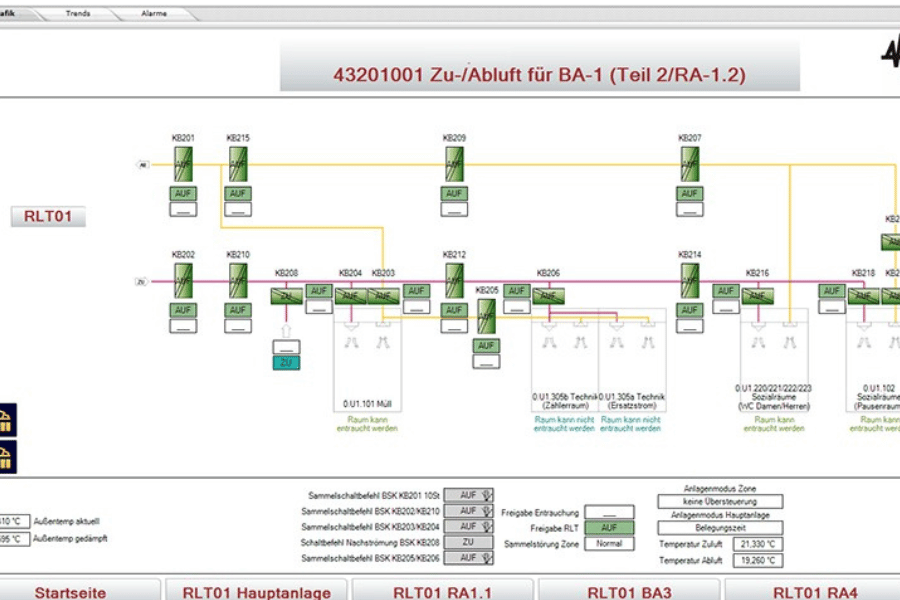Click the AB exhaust duct arrow marker
The image size is (900, 600).
tap(142, 165)
